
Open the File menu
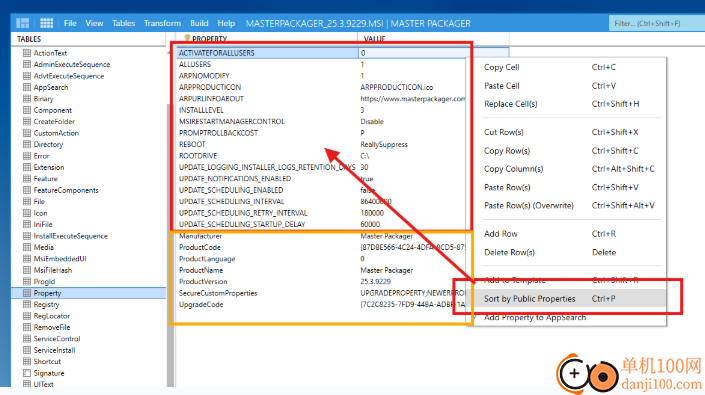click(70, 23)
